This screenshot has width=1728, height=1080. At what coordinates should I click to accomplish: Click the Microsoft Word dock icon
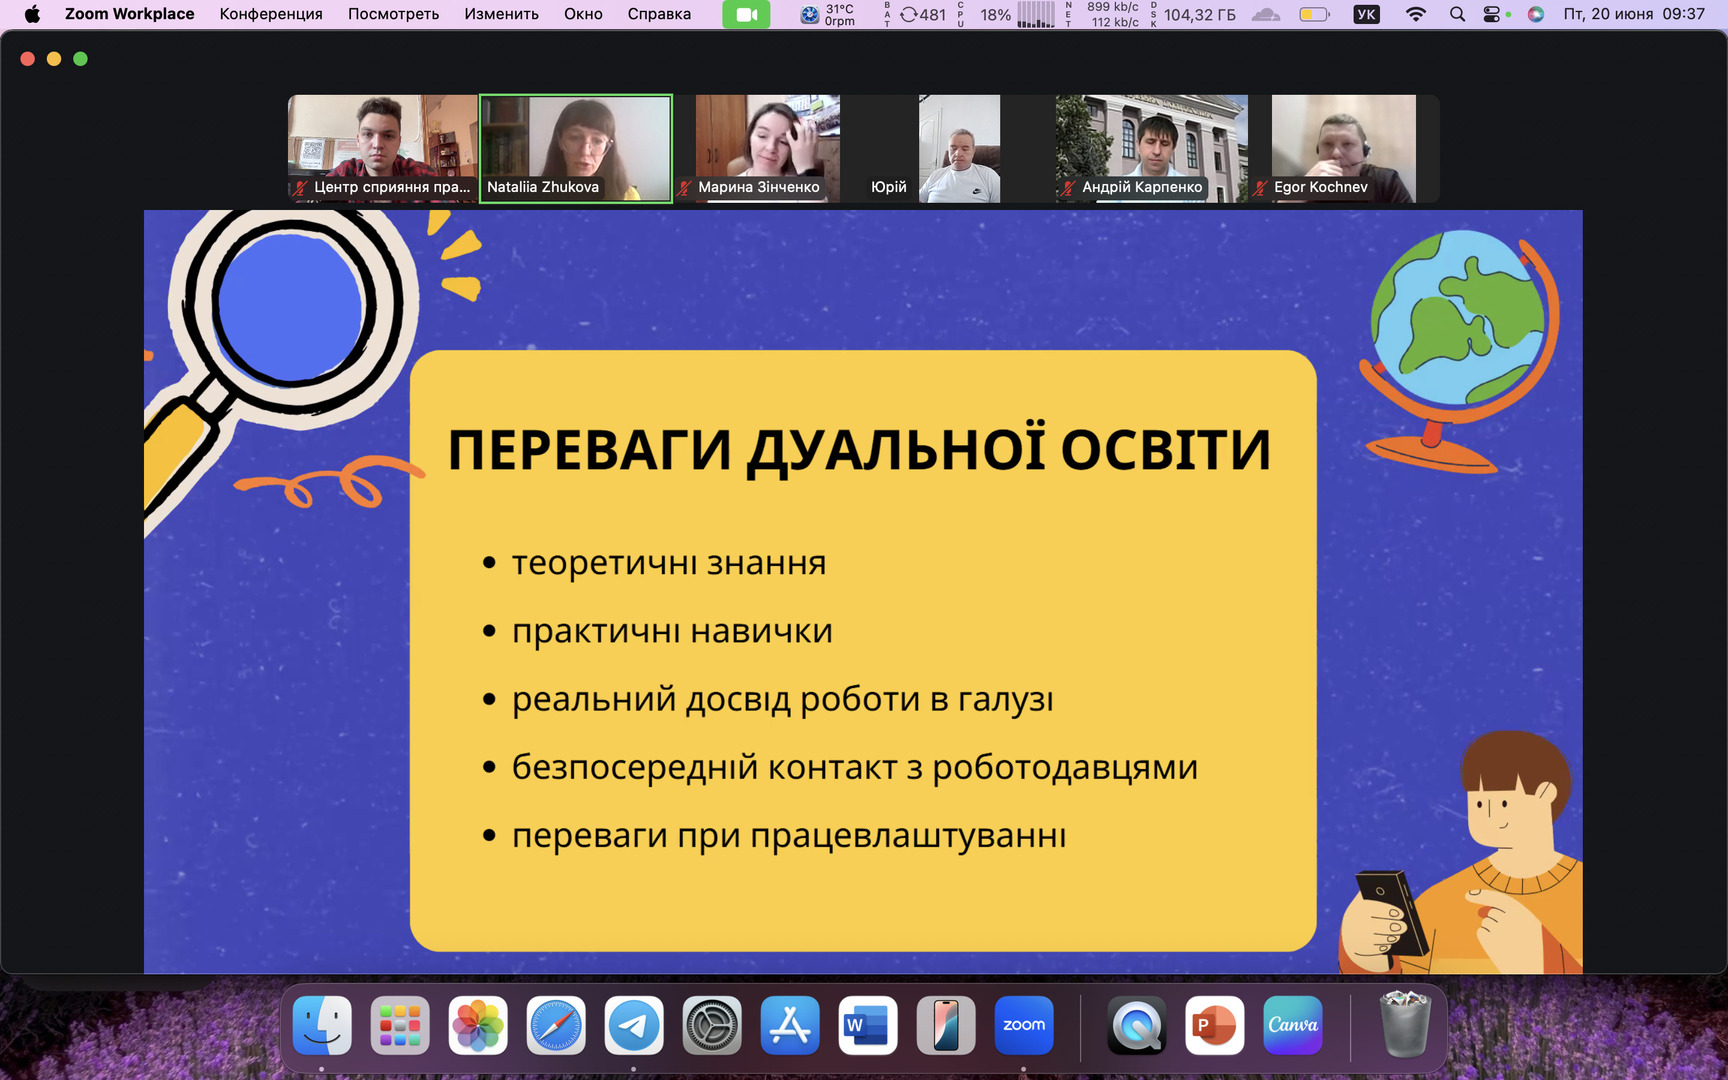point(867,1025)
